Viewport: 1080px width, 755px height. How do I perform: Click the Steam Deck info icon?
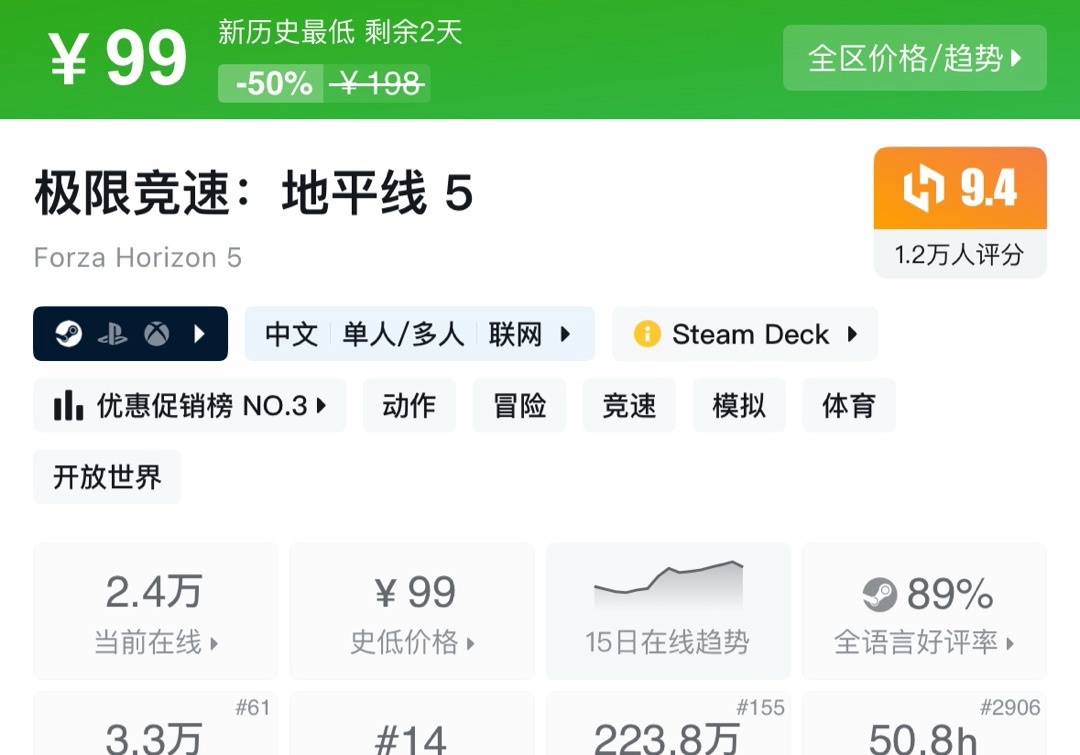coord(647,334)
